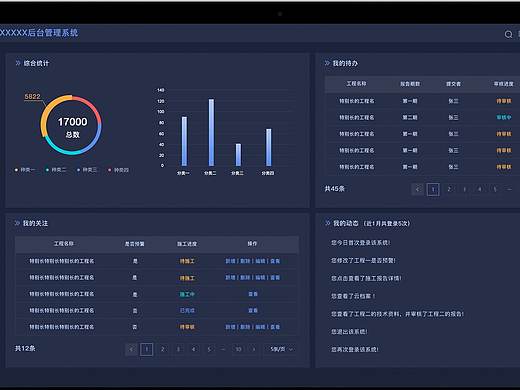Click 新增 link in the 我的关注 待审核 row
Viewport: 520px width, 390px height.
tap(230, 327)
